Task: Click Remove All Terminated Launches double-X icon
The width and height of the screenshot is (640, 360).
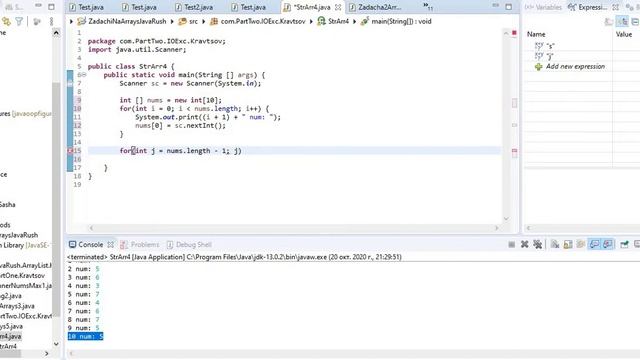Action: [x=538, y=244]
